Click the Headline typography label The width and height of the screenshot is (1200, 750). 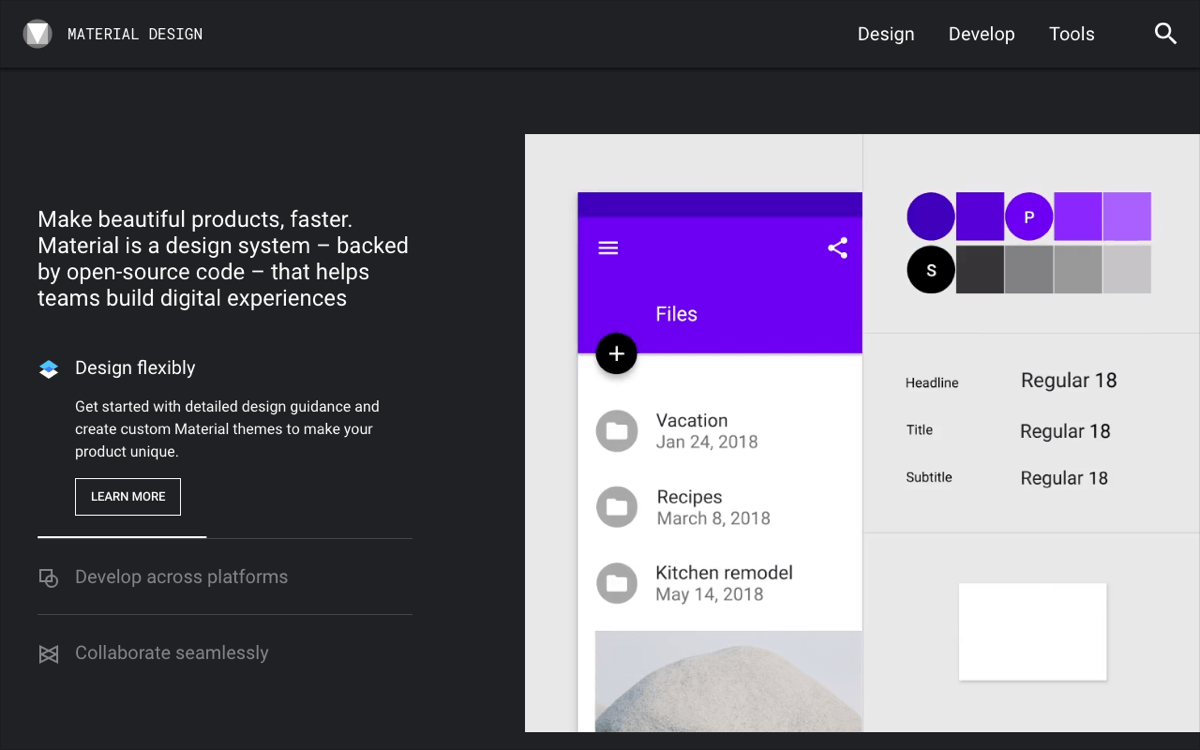click(x=932, y=383)
